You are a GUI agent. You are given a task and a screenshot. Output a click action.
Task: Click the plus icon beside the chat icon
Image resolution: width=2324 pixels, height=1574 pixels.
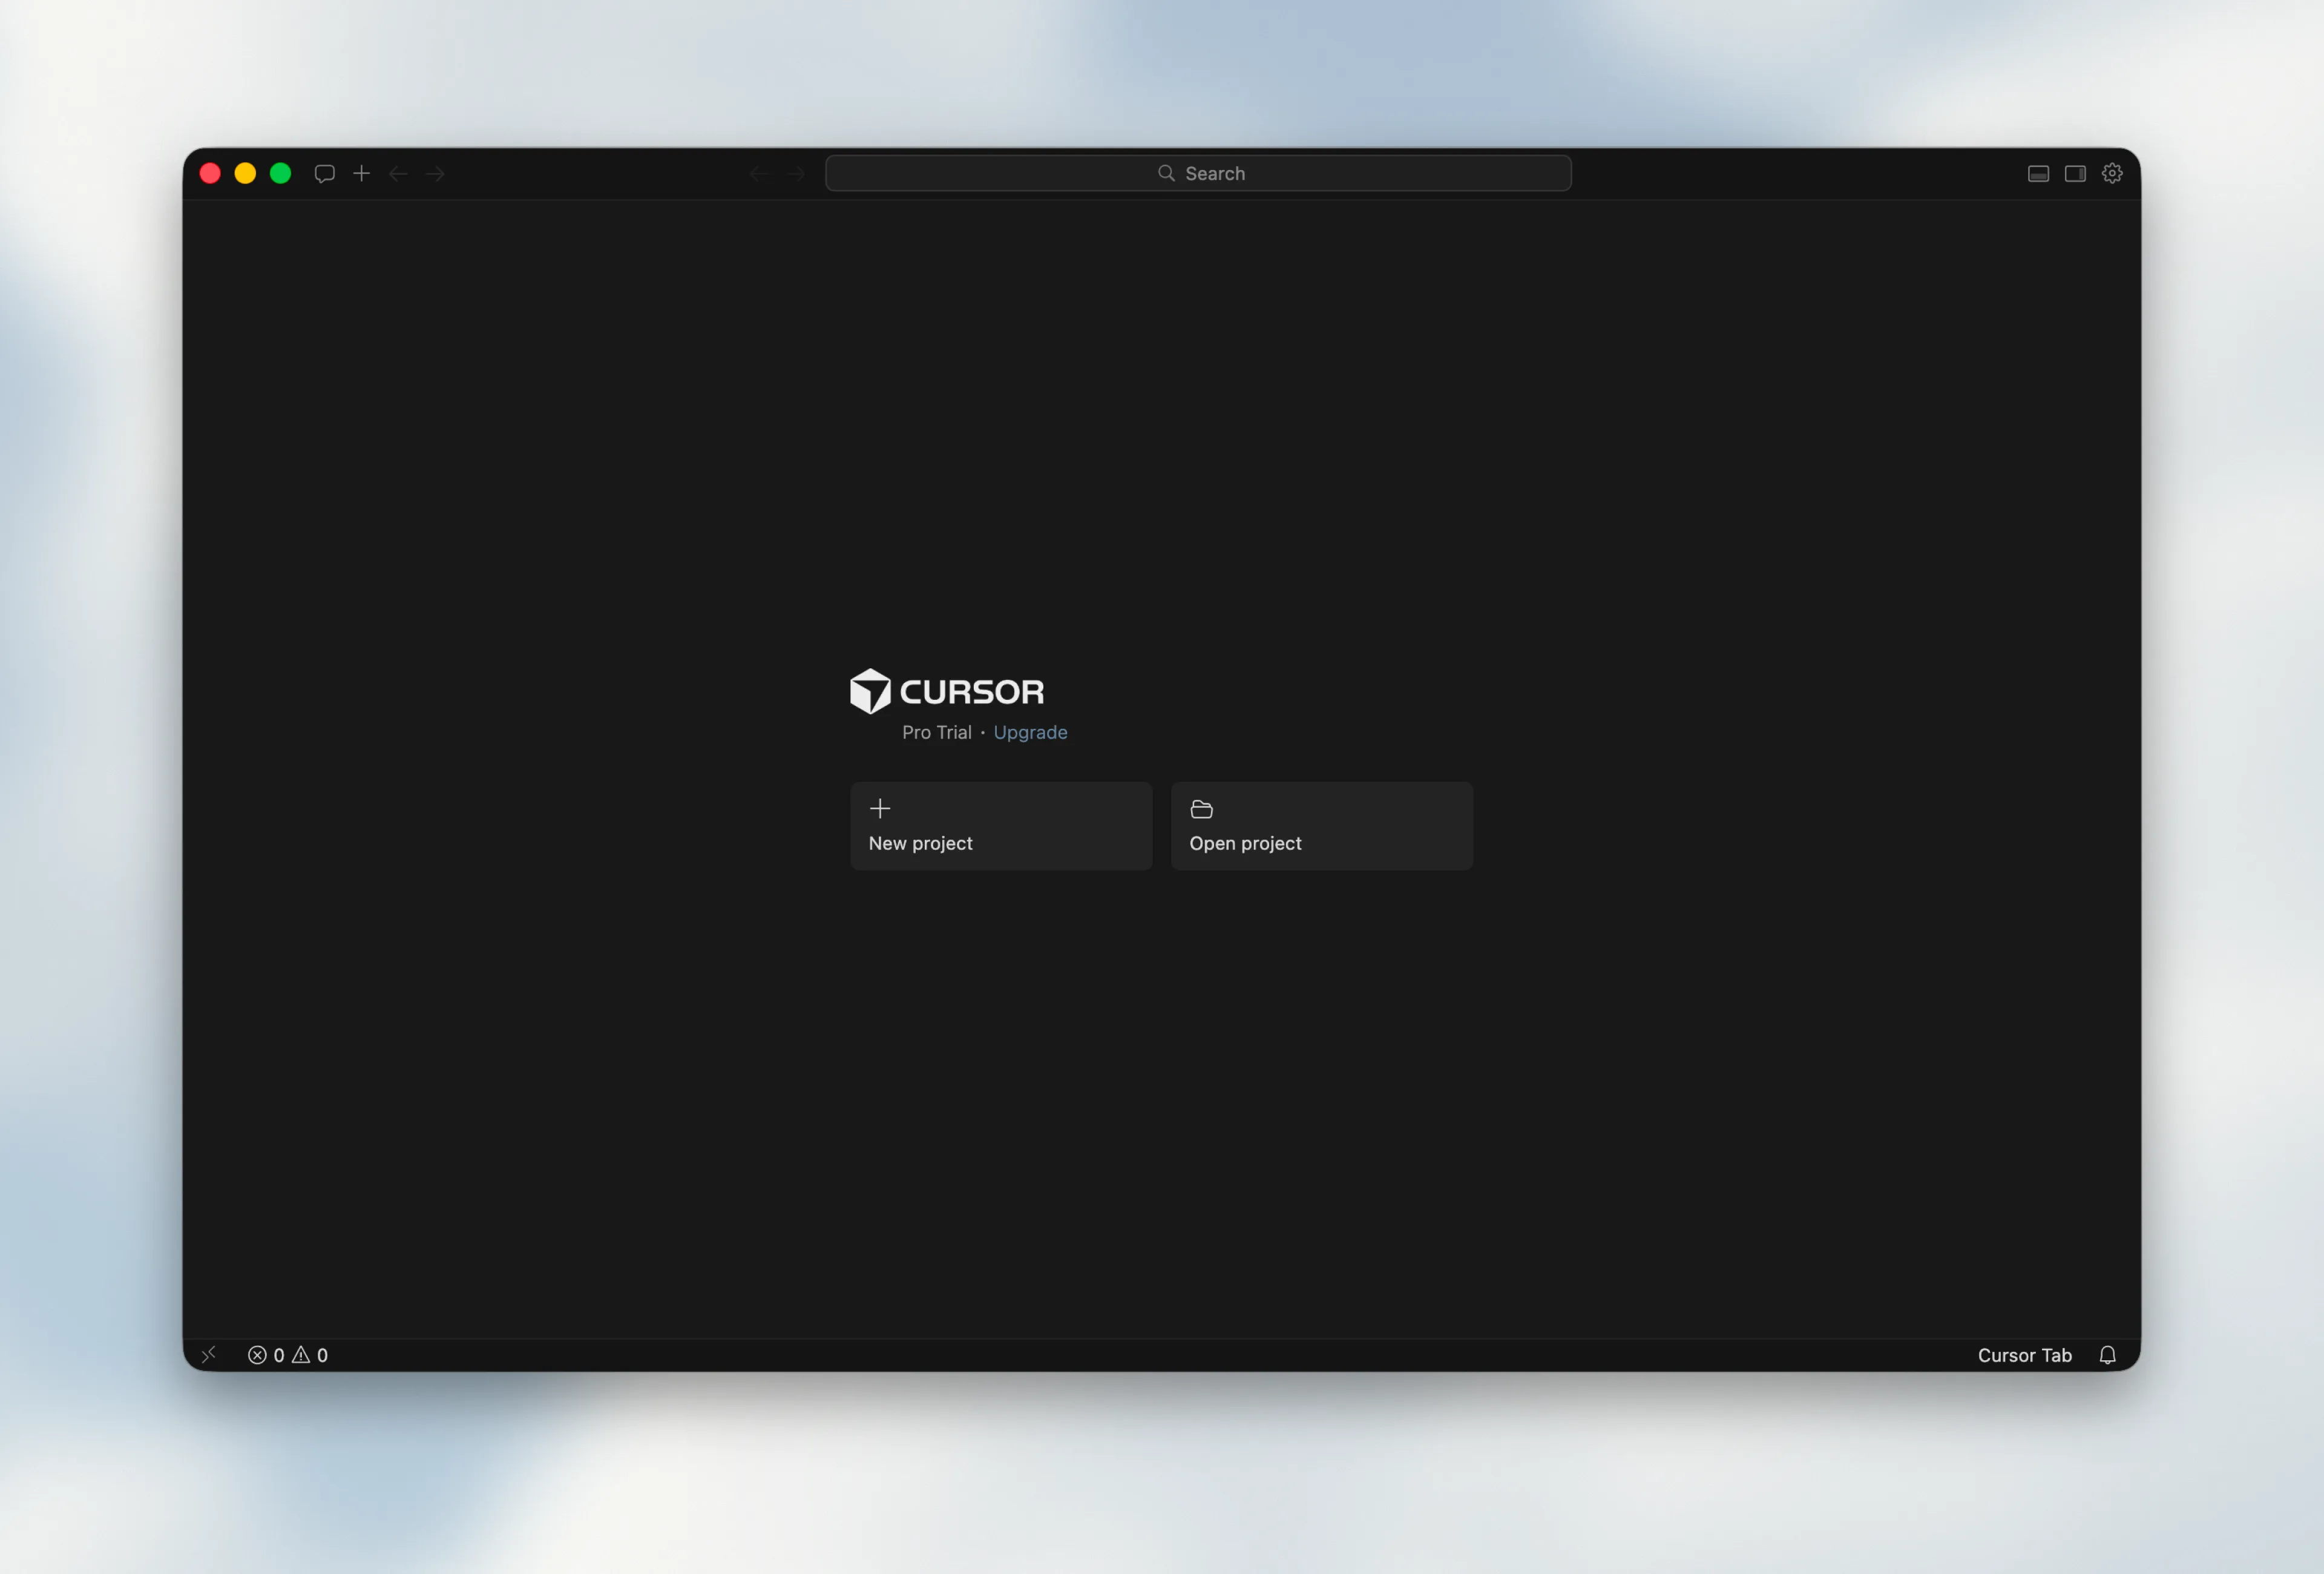point(362,174)
